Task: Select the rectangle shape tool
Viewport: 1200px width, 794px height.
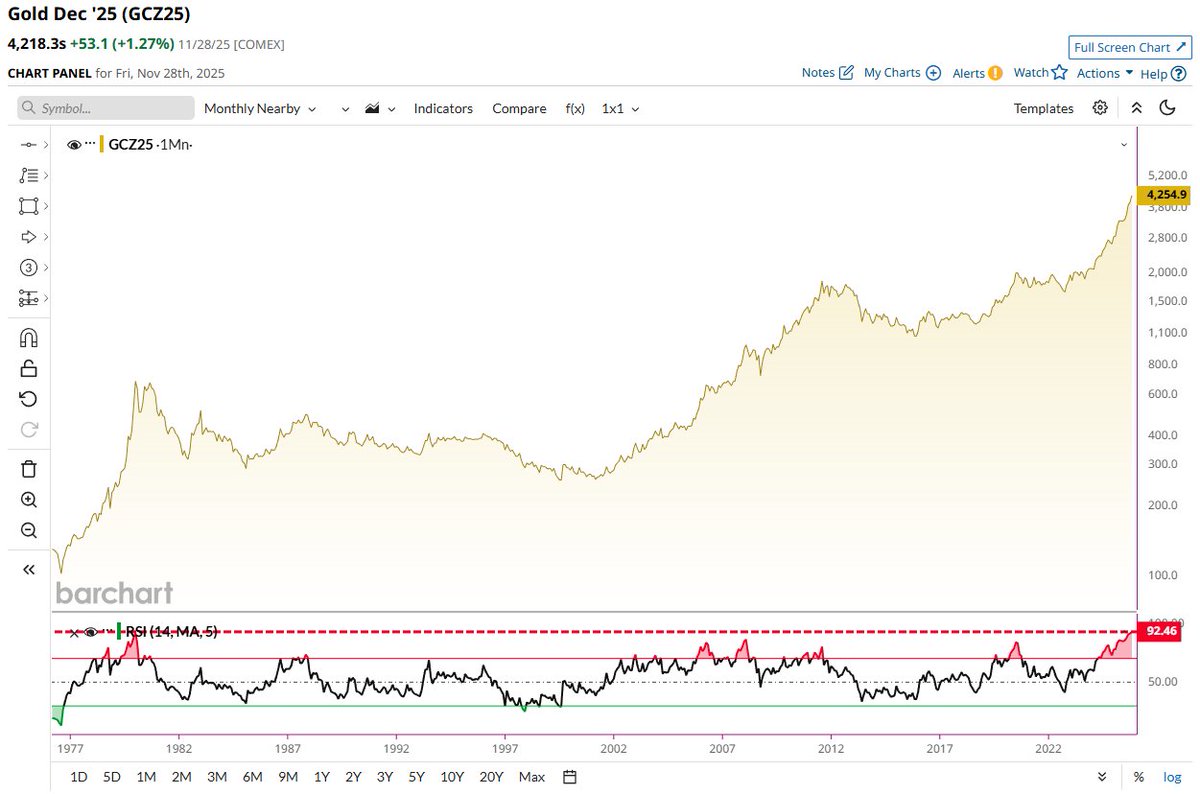Action: pyautogui.click(x=29, y=206)
